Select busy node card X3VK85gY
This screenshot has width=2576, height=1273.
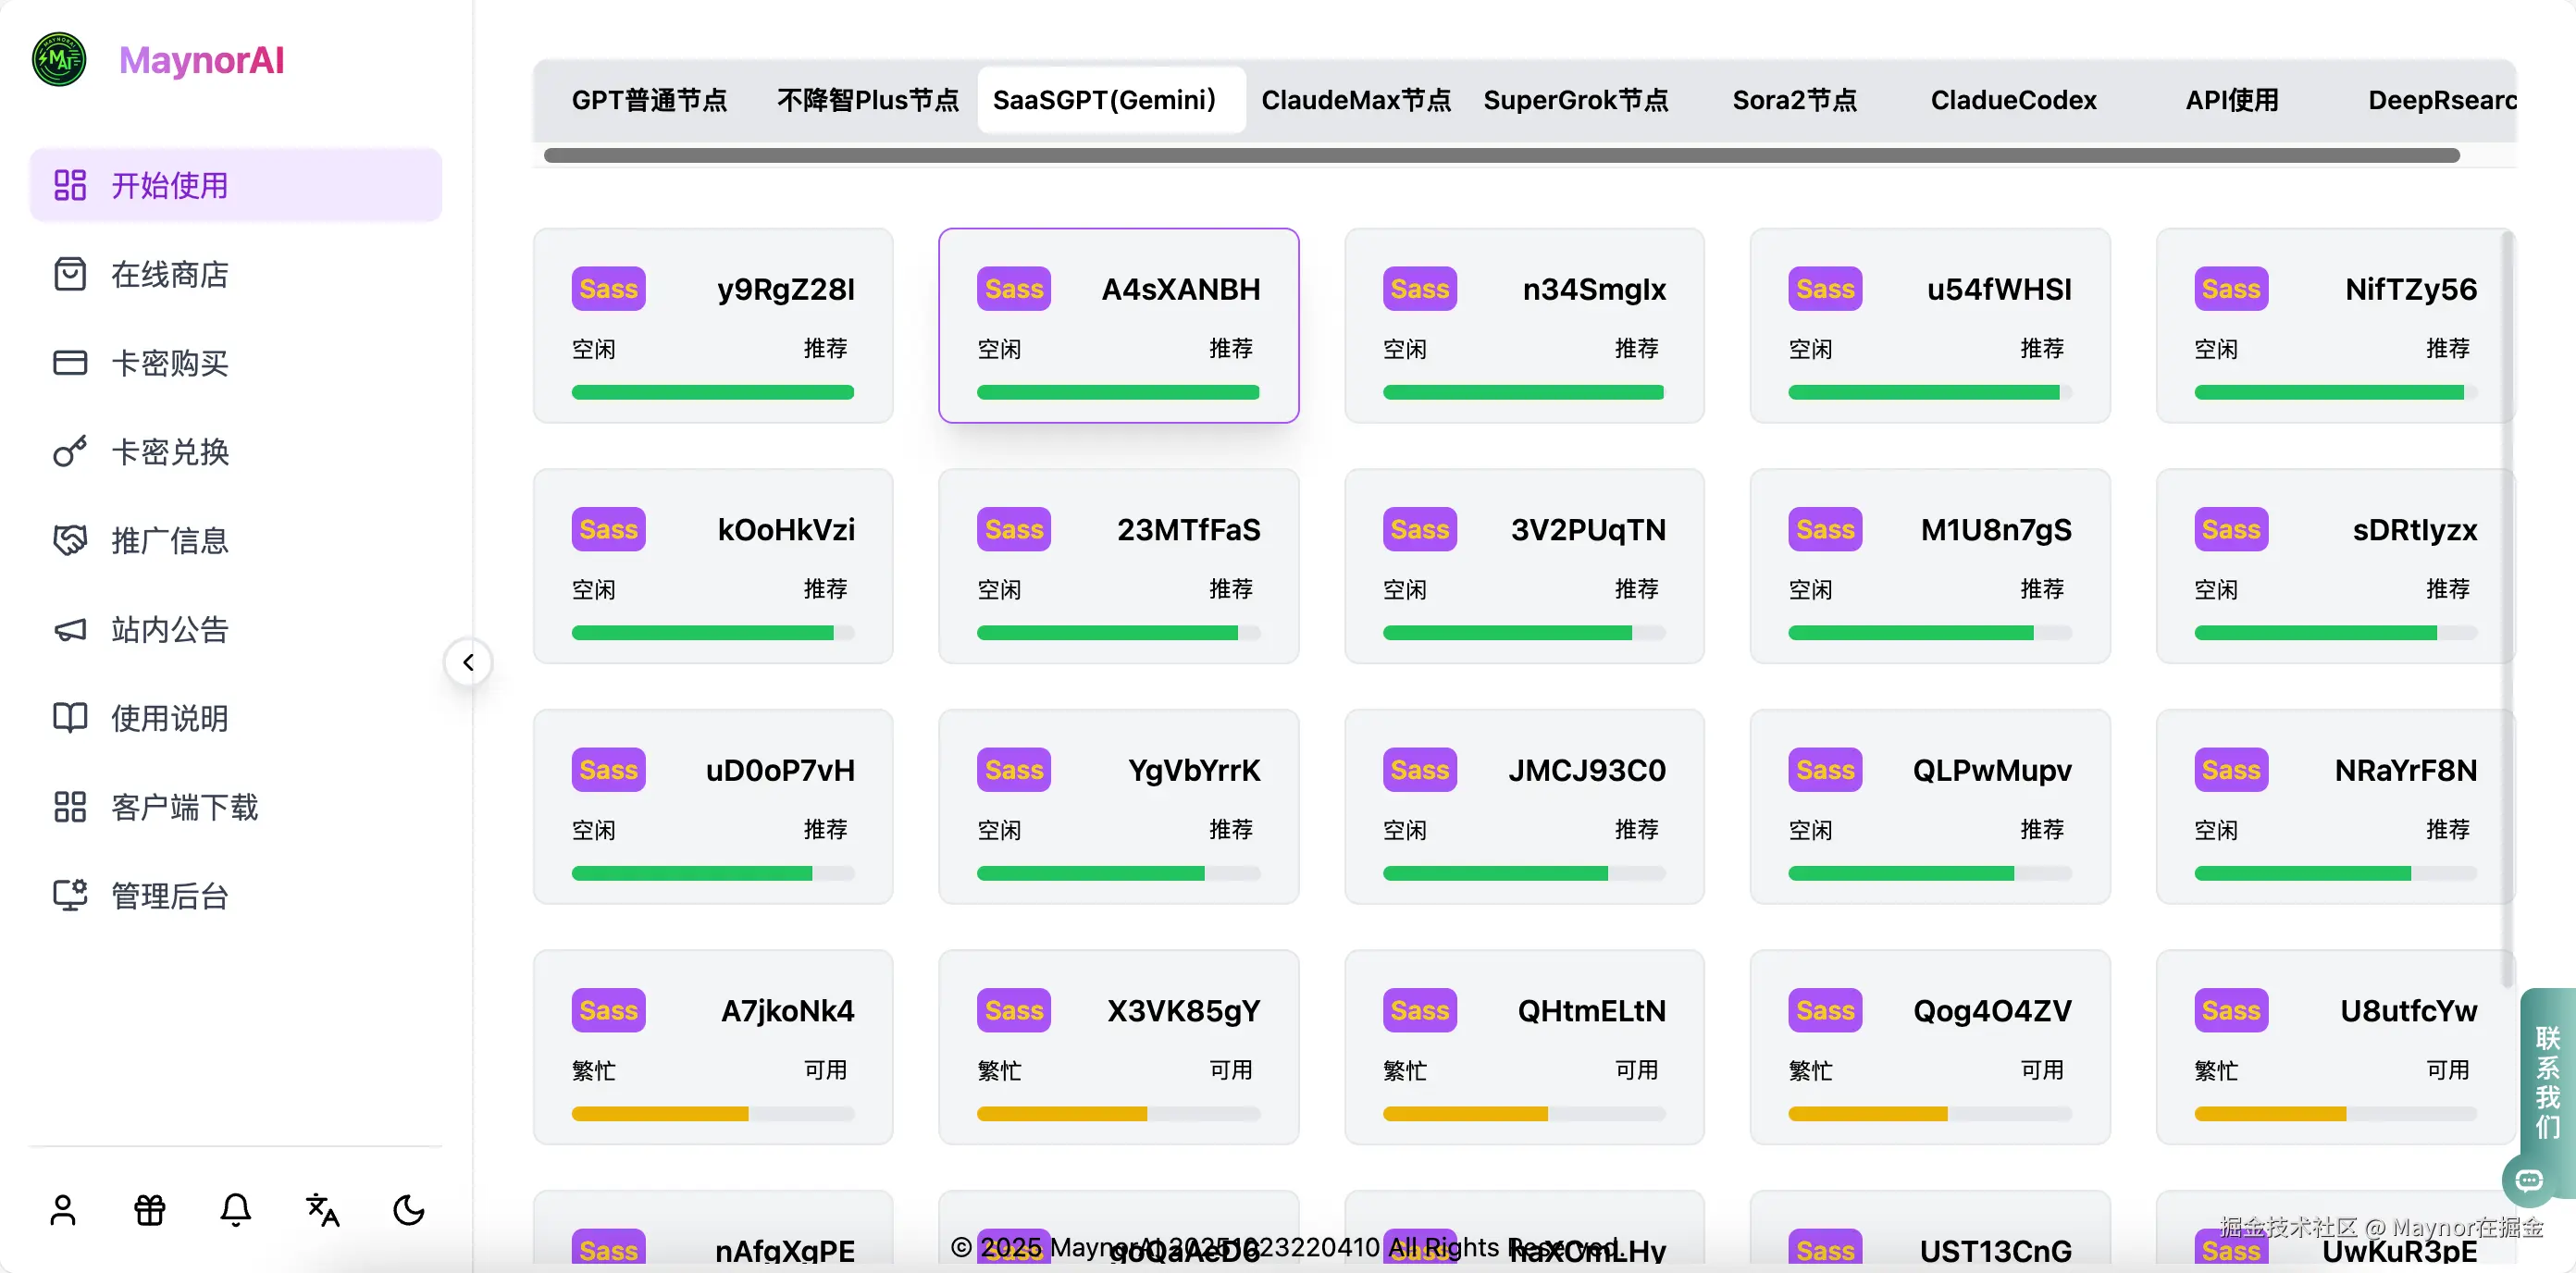tap(1118, 1046)
